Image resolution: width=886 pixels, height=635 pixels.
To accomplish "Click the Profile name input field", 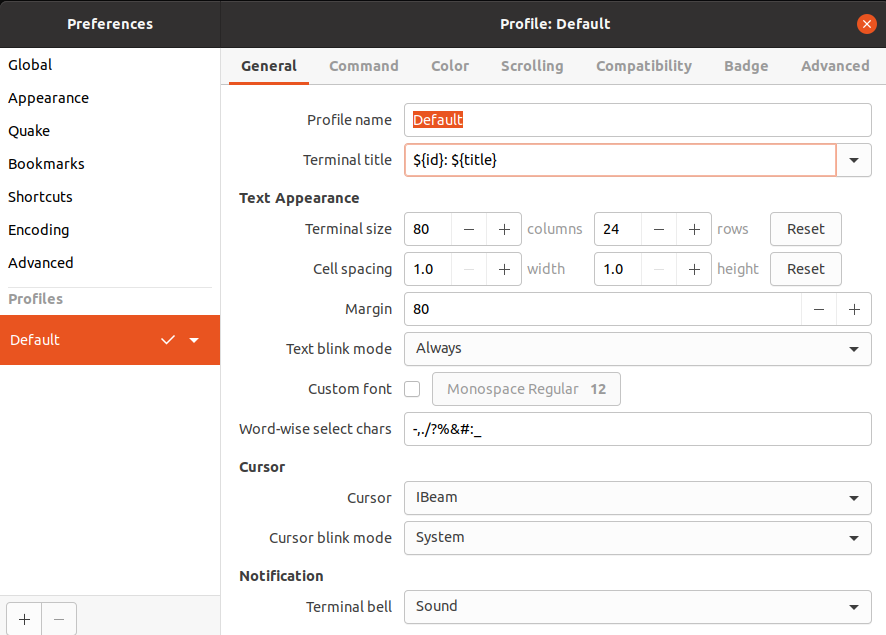I will [637, 120].
